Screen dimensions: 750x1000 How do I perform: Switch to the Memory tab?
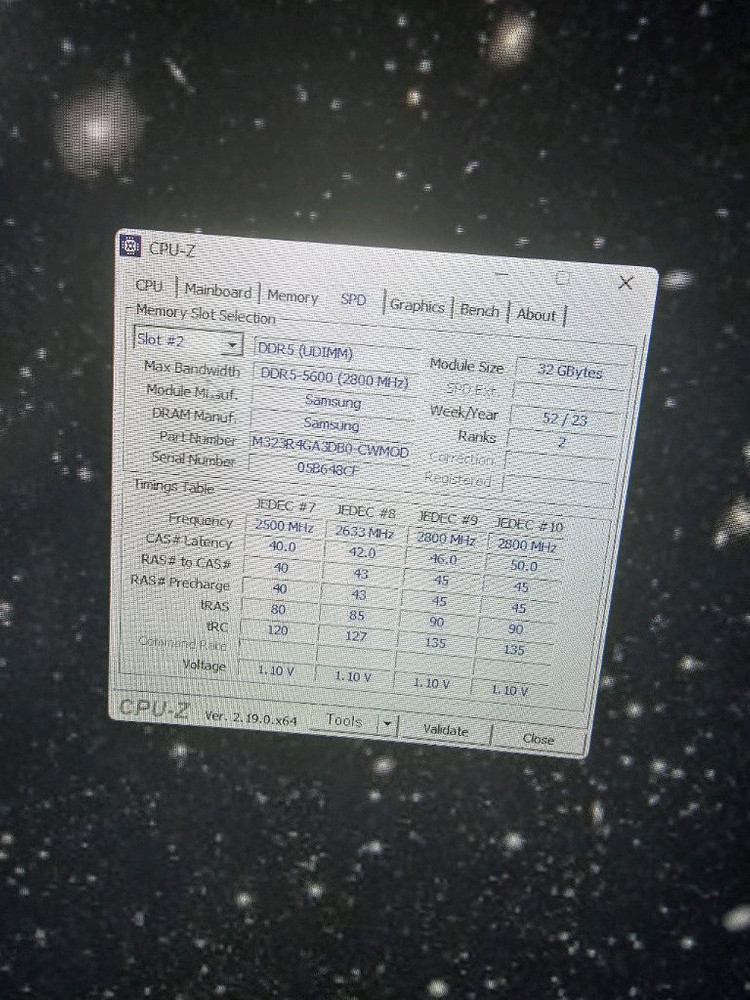point(292,297)
